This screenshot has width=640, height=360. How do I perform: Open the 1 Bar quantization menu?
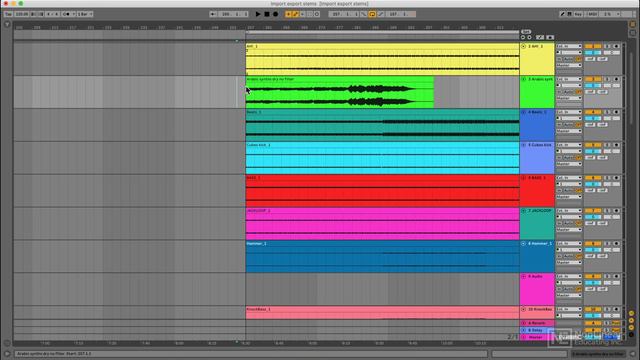click(x=85, y=14)
